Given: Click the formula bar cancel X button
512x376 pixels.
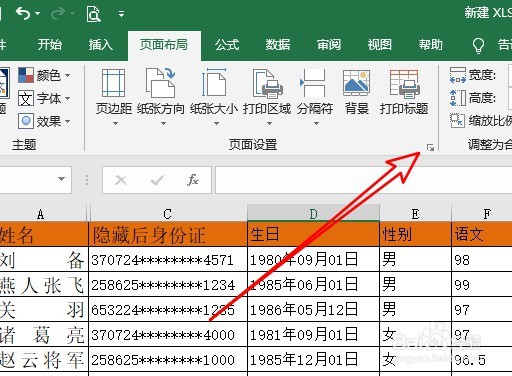Looking at the screenshot, I should pos(121,180).
